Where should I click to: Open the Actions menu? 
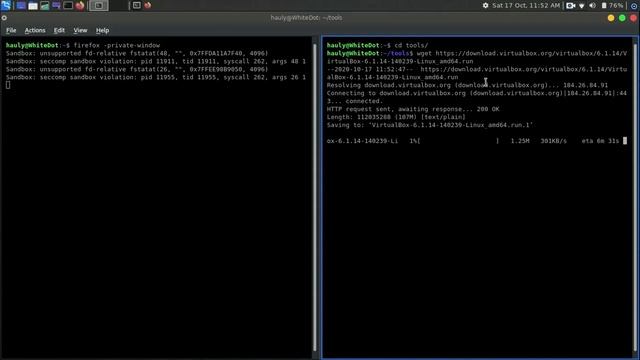click(35, 30)
